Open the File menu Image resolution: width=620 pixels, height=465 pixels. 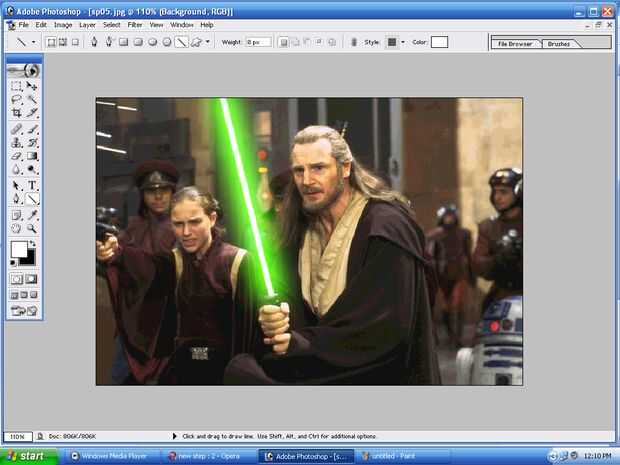[24, 25]
